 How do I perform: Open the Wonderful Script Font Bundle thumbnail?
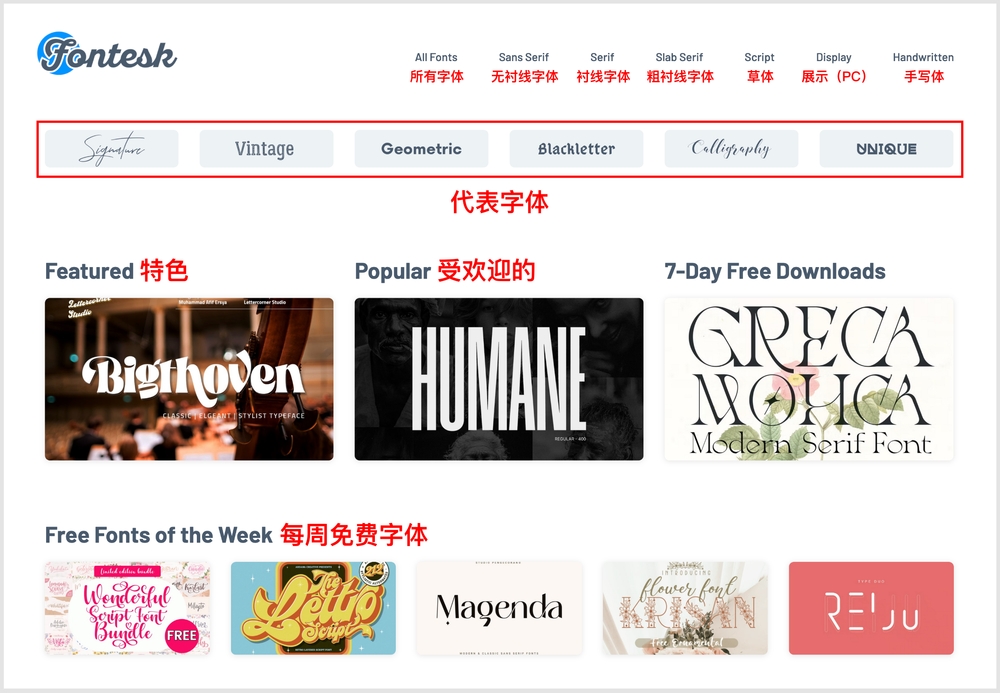coord(128,608)
